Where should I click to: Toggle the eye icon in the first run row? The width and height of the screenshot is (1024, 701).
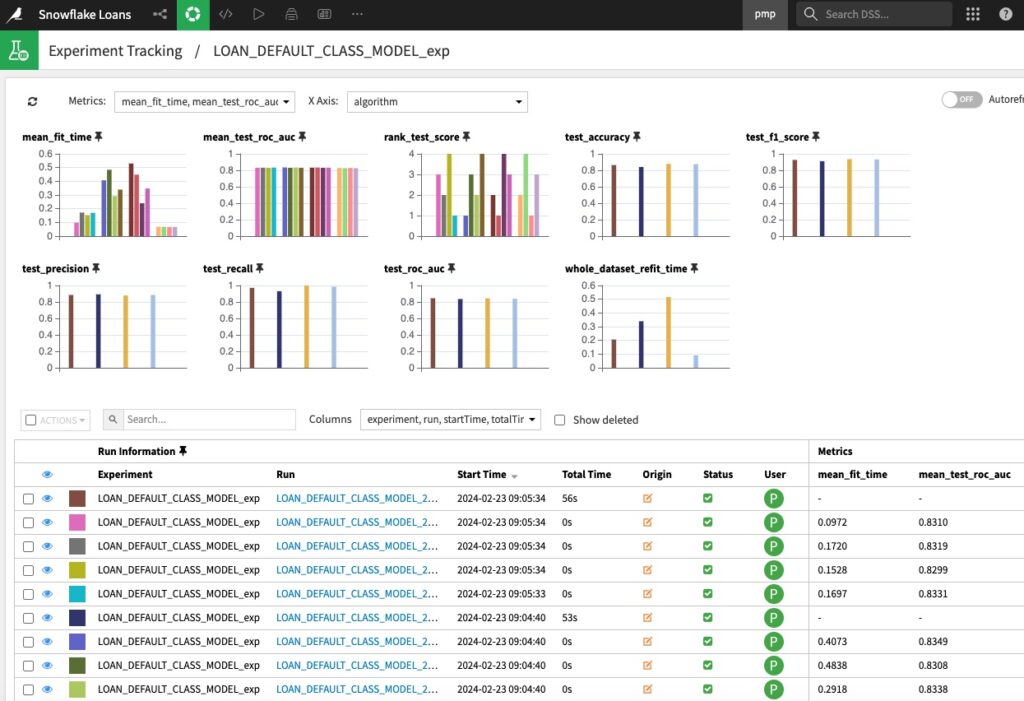47,498
